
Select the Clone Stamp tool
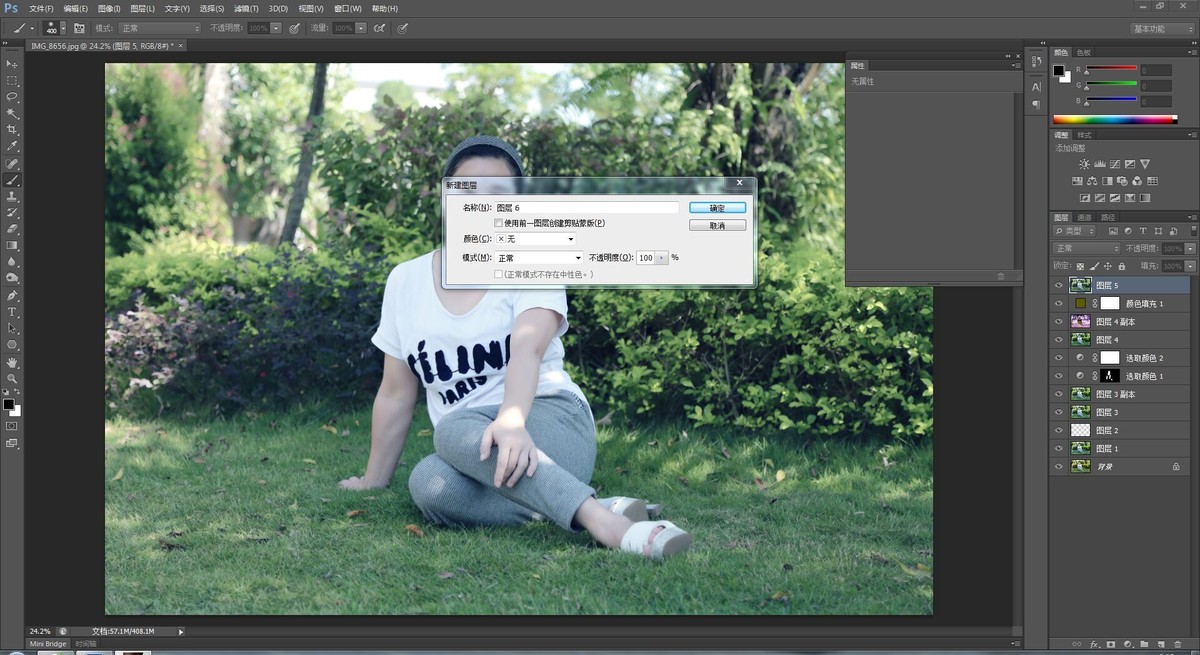coord(13,196)
